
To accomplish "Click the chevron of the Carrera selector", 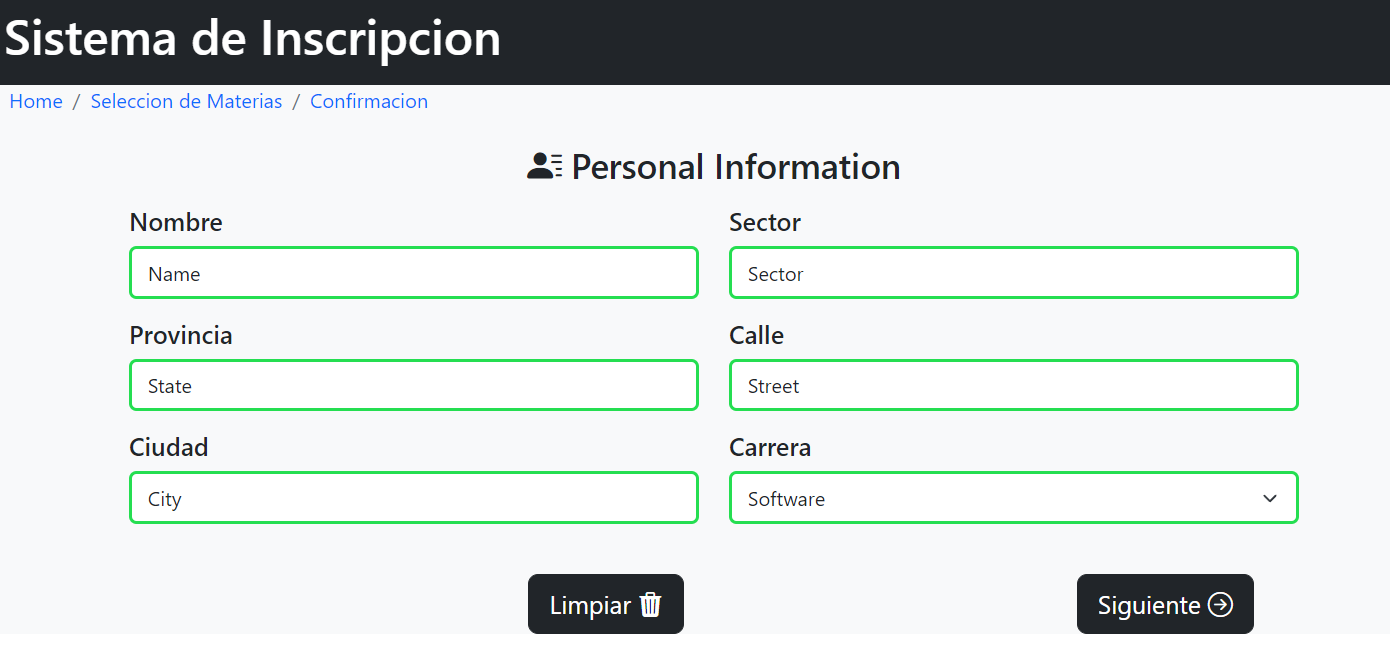I will (1270, 497).
